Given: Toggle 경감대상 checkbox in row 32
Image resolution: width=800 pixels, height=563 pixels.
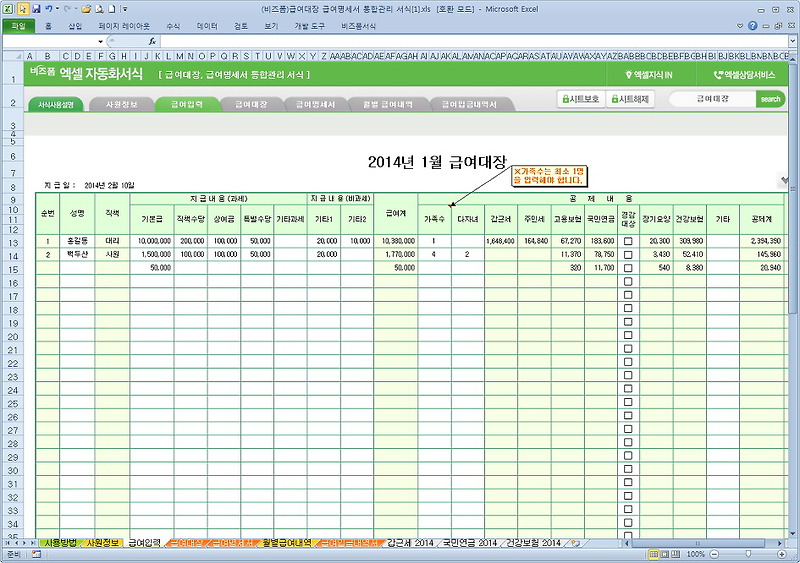Looking at the screenshot, I should click(x=628, y=496).
